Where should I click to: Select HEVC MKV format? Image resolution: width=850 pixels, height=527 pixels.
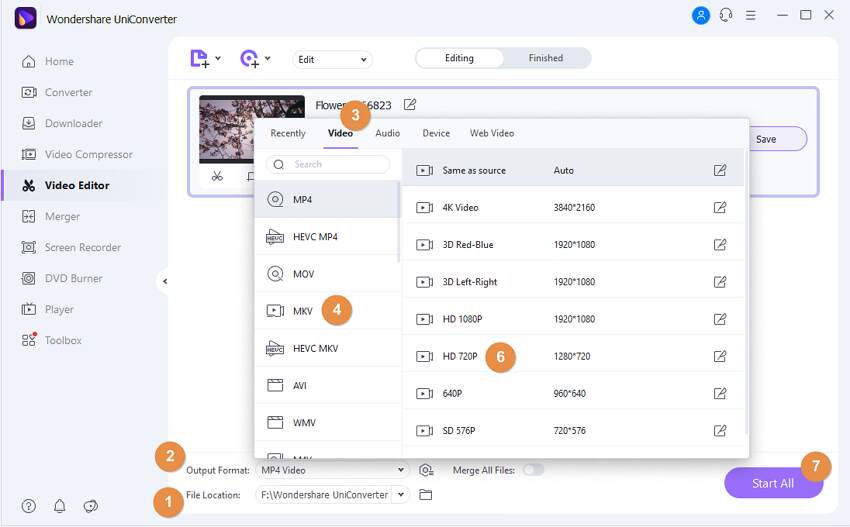[327, 348]
